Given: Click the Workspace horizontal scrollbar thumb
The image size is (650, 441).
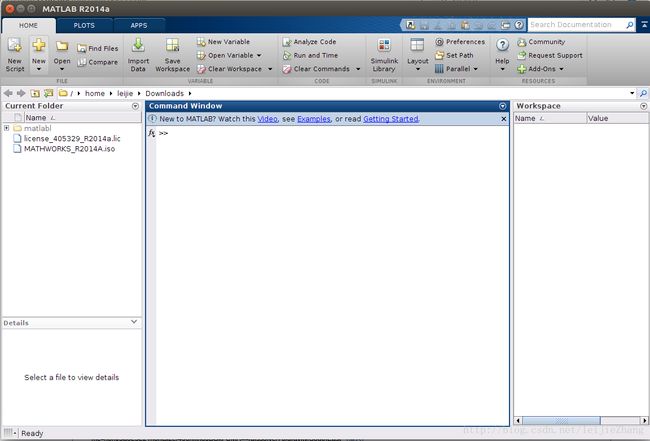Looking at the screenshot, I should (x=561, y=420).
